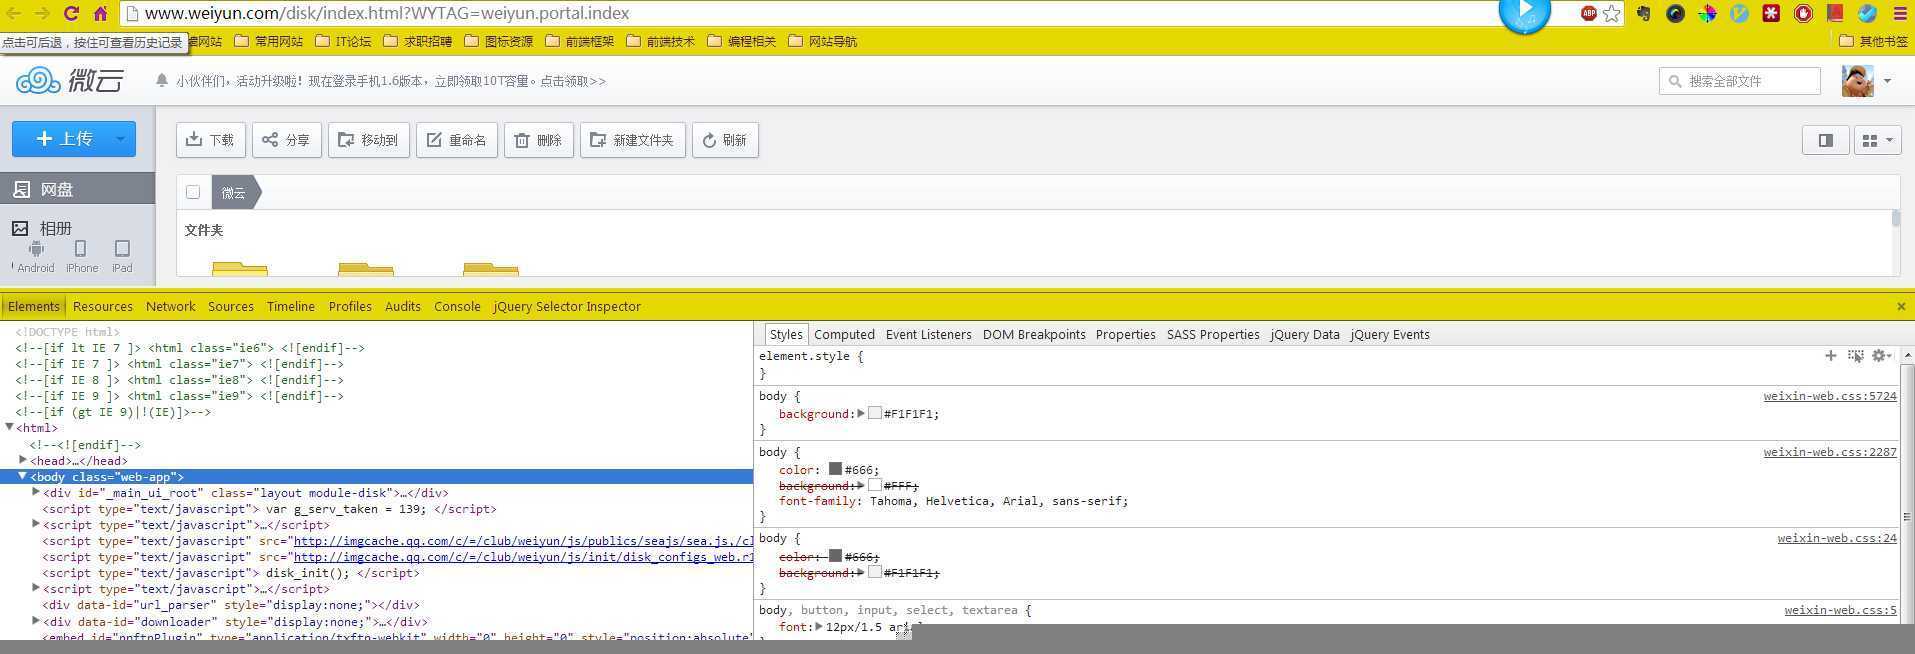Open the Event Listeners tab
The height and width of the screenshot is (654, 1915).
coord(928,335)
